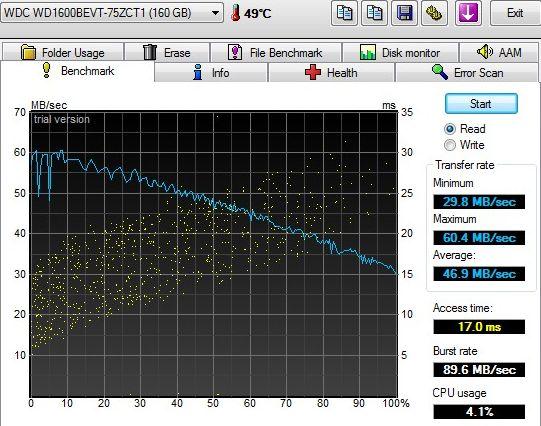Click the purple download arrow icon
Viewport: 541px width, 426px height.
click(468, 13)
